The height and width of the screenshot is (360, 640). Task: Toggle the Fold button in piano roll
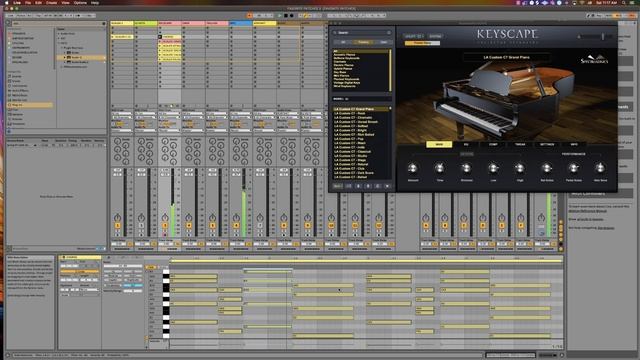151,267
